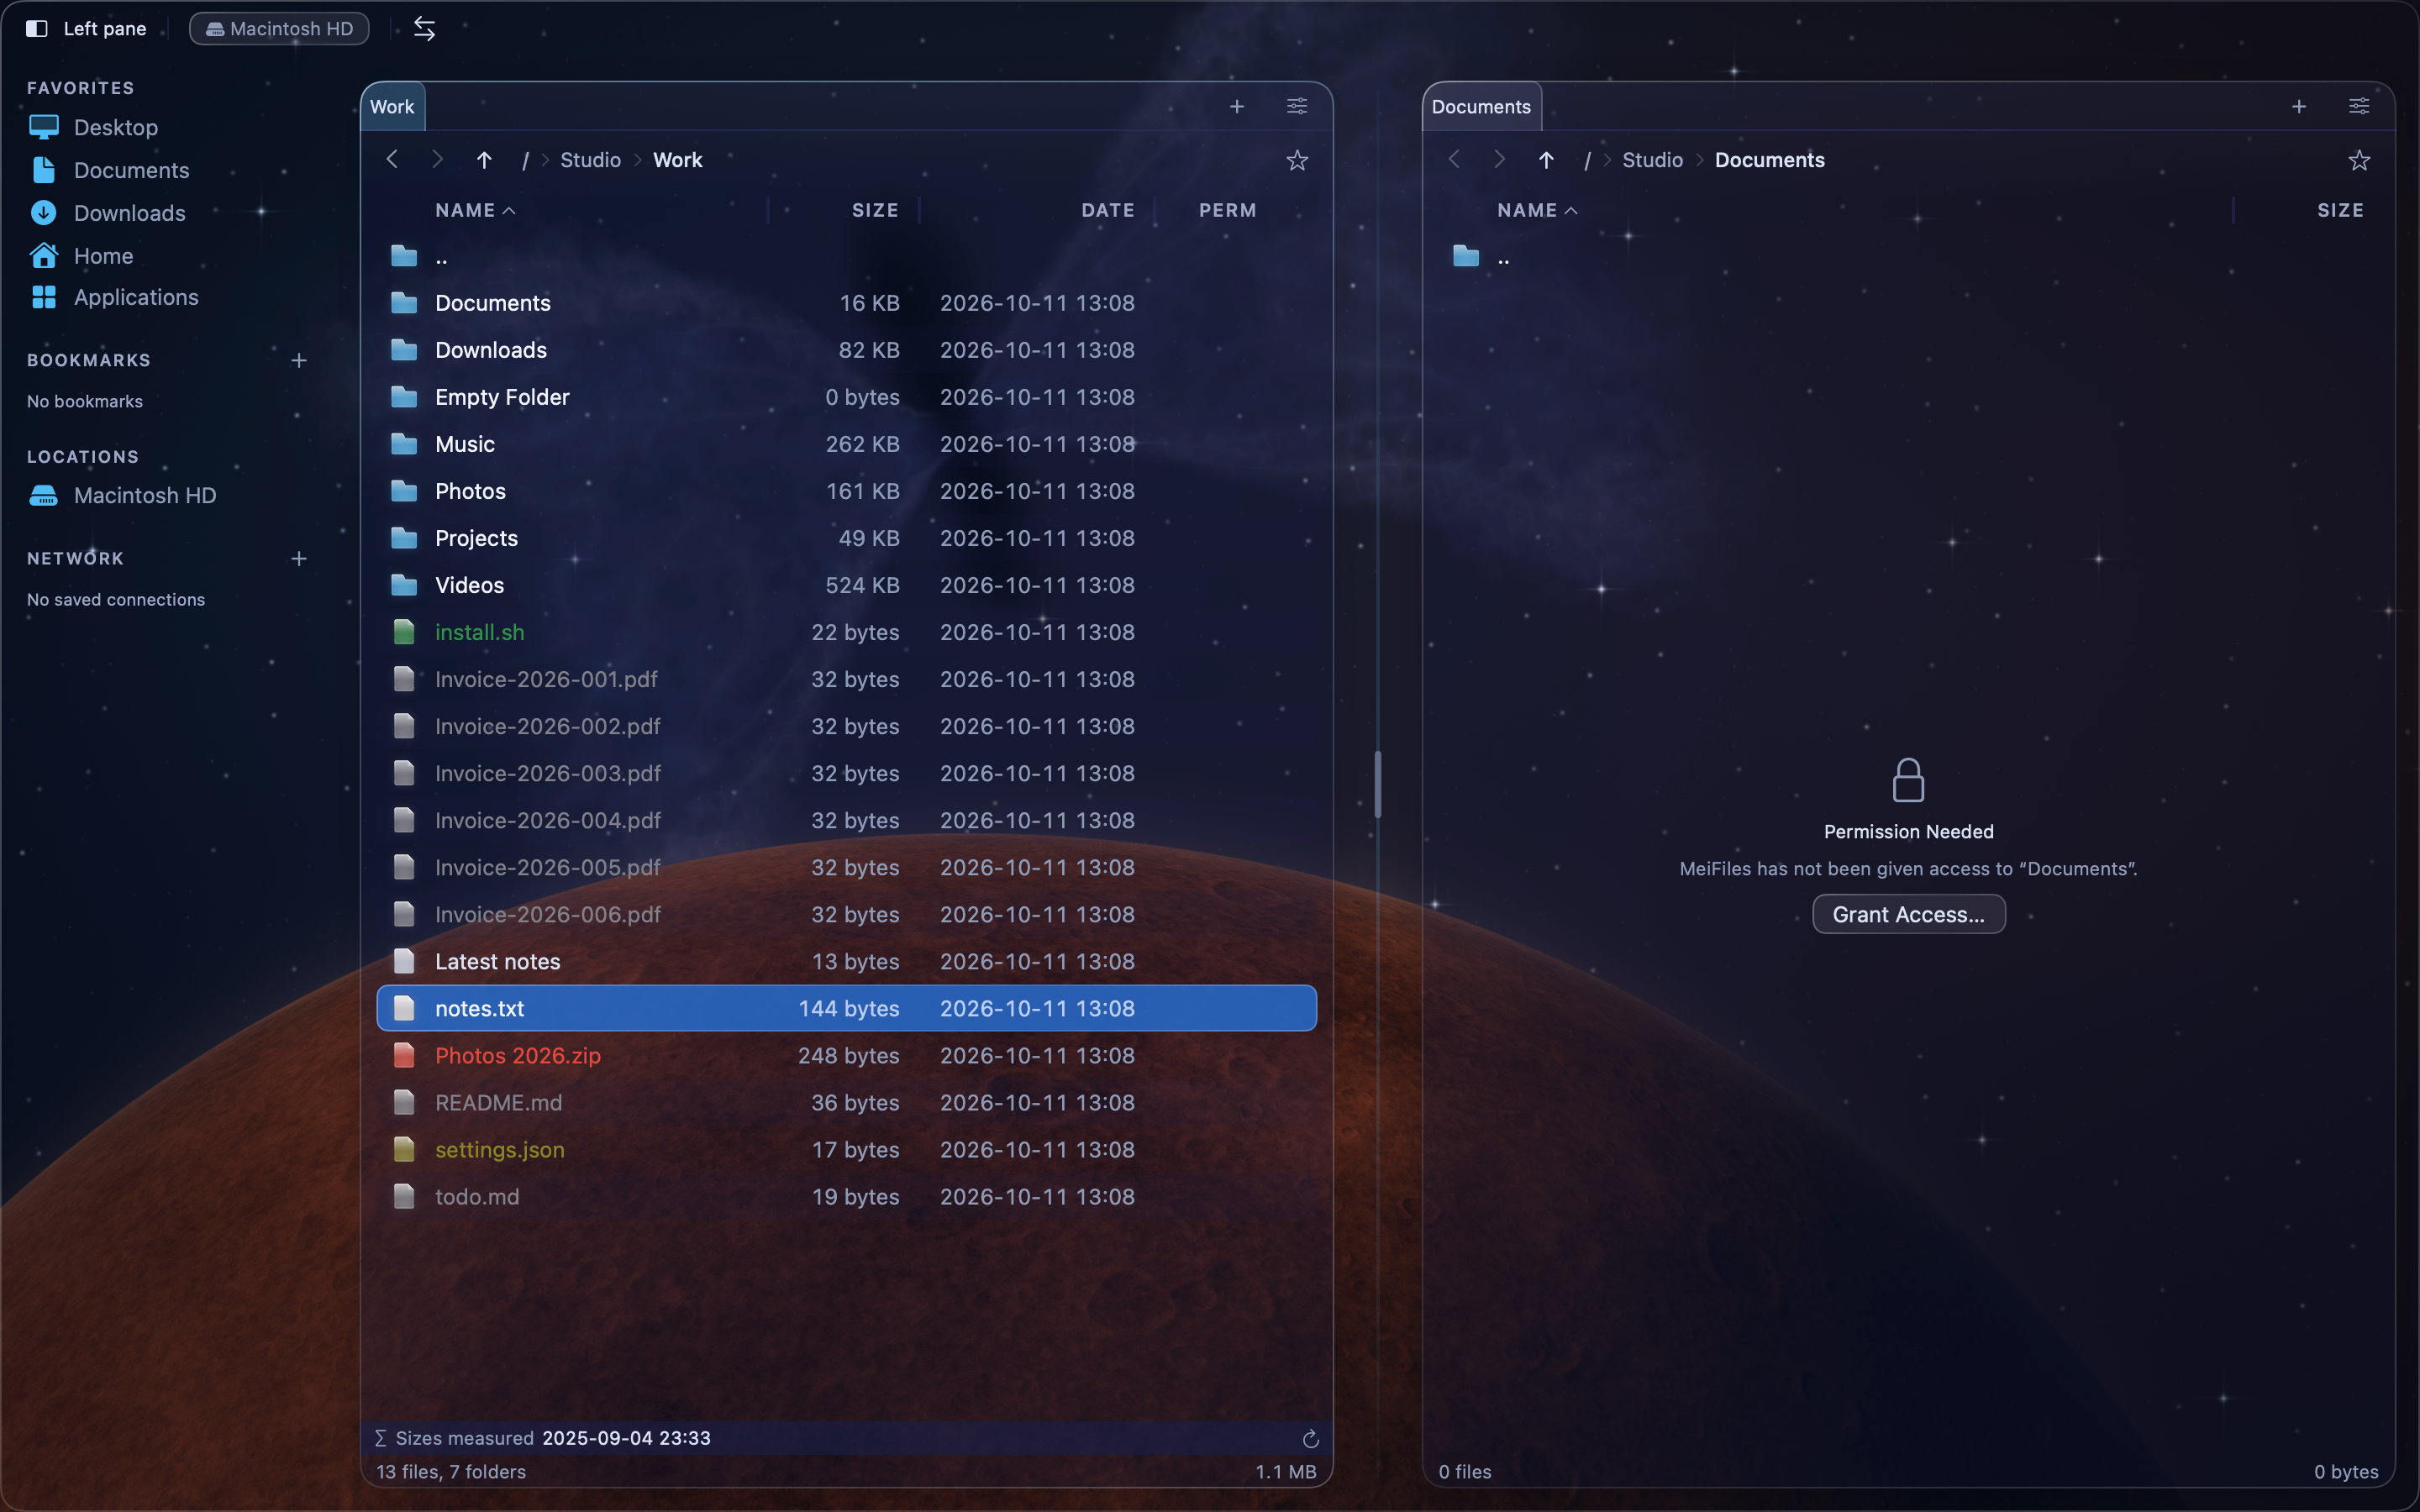Click Studio breadcrumb in Documents pane
This screenshot has width=2420, height=1512.
(1652, 160)
